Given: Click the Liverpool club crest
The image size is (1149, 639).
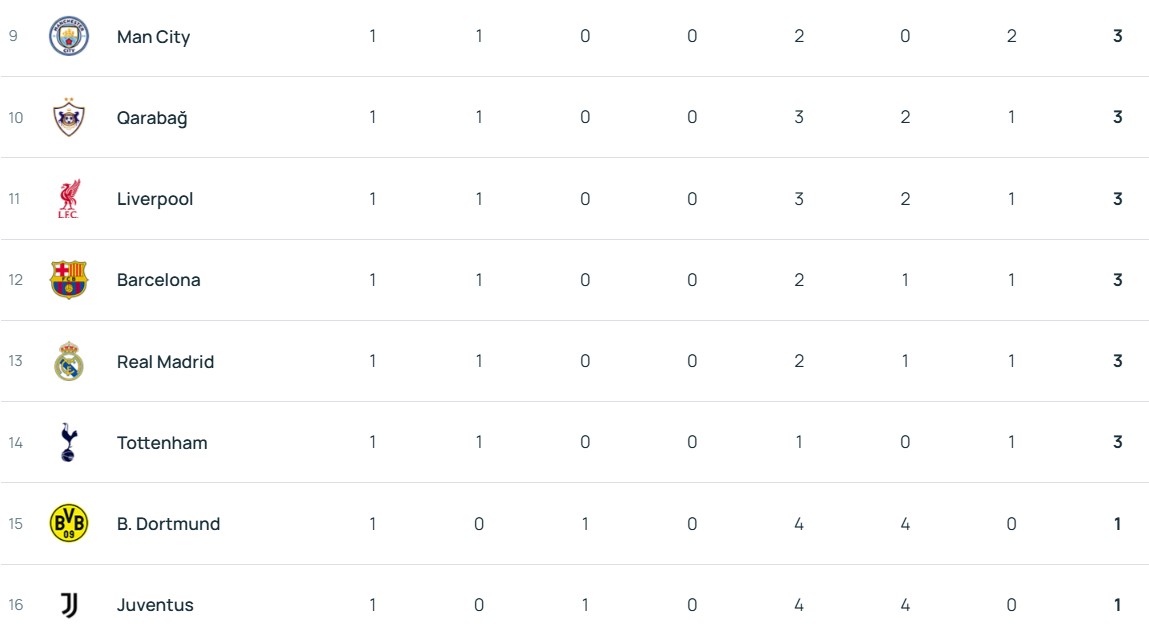Looking at the screenshot, I should click(69, 199).
